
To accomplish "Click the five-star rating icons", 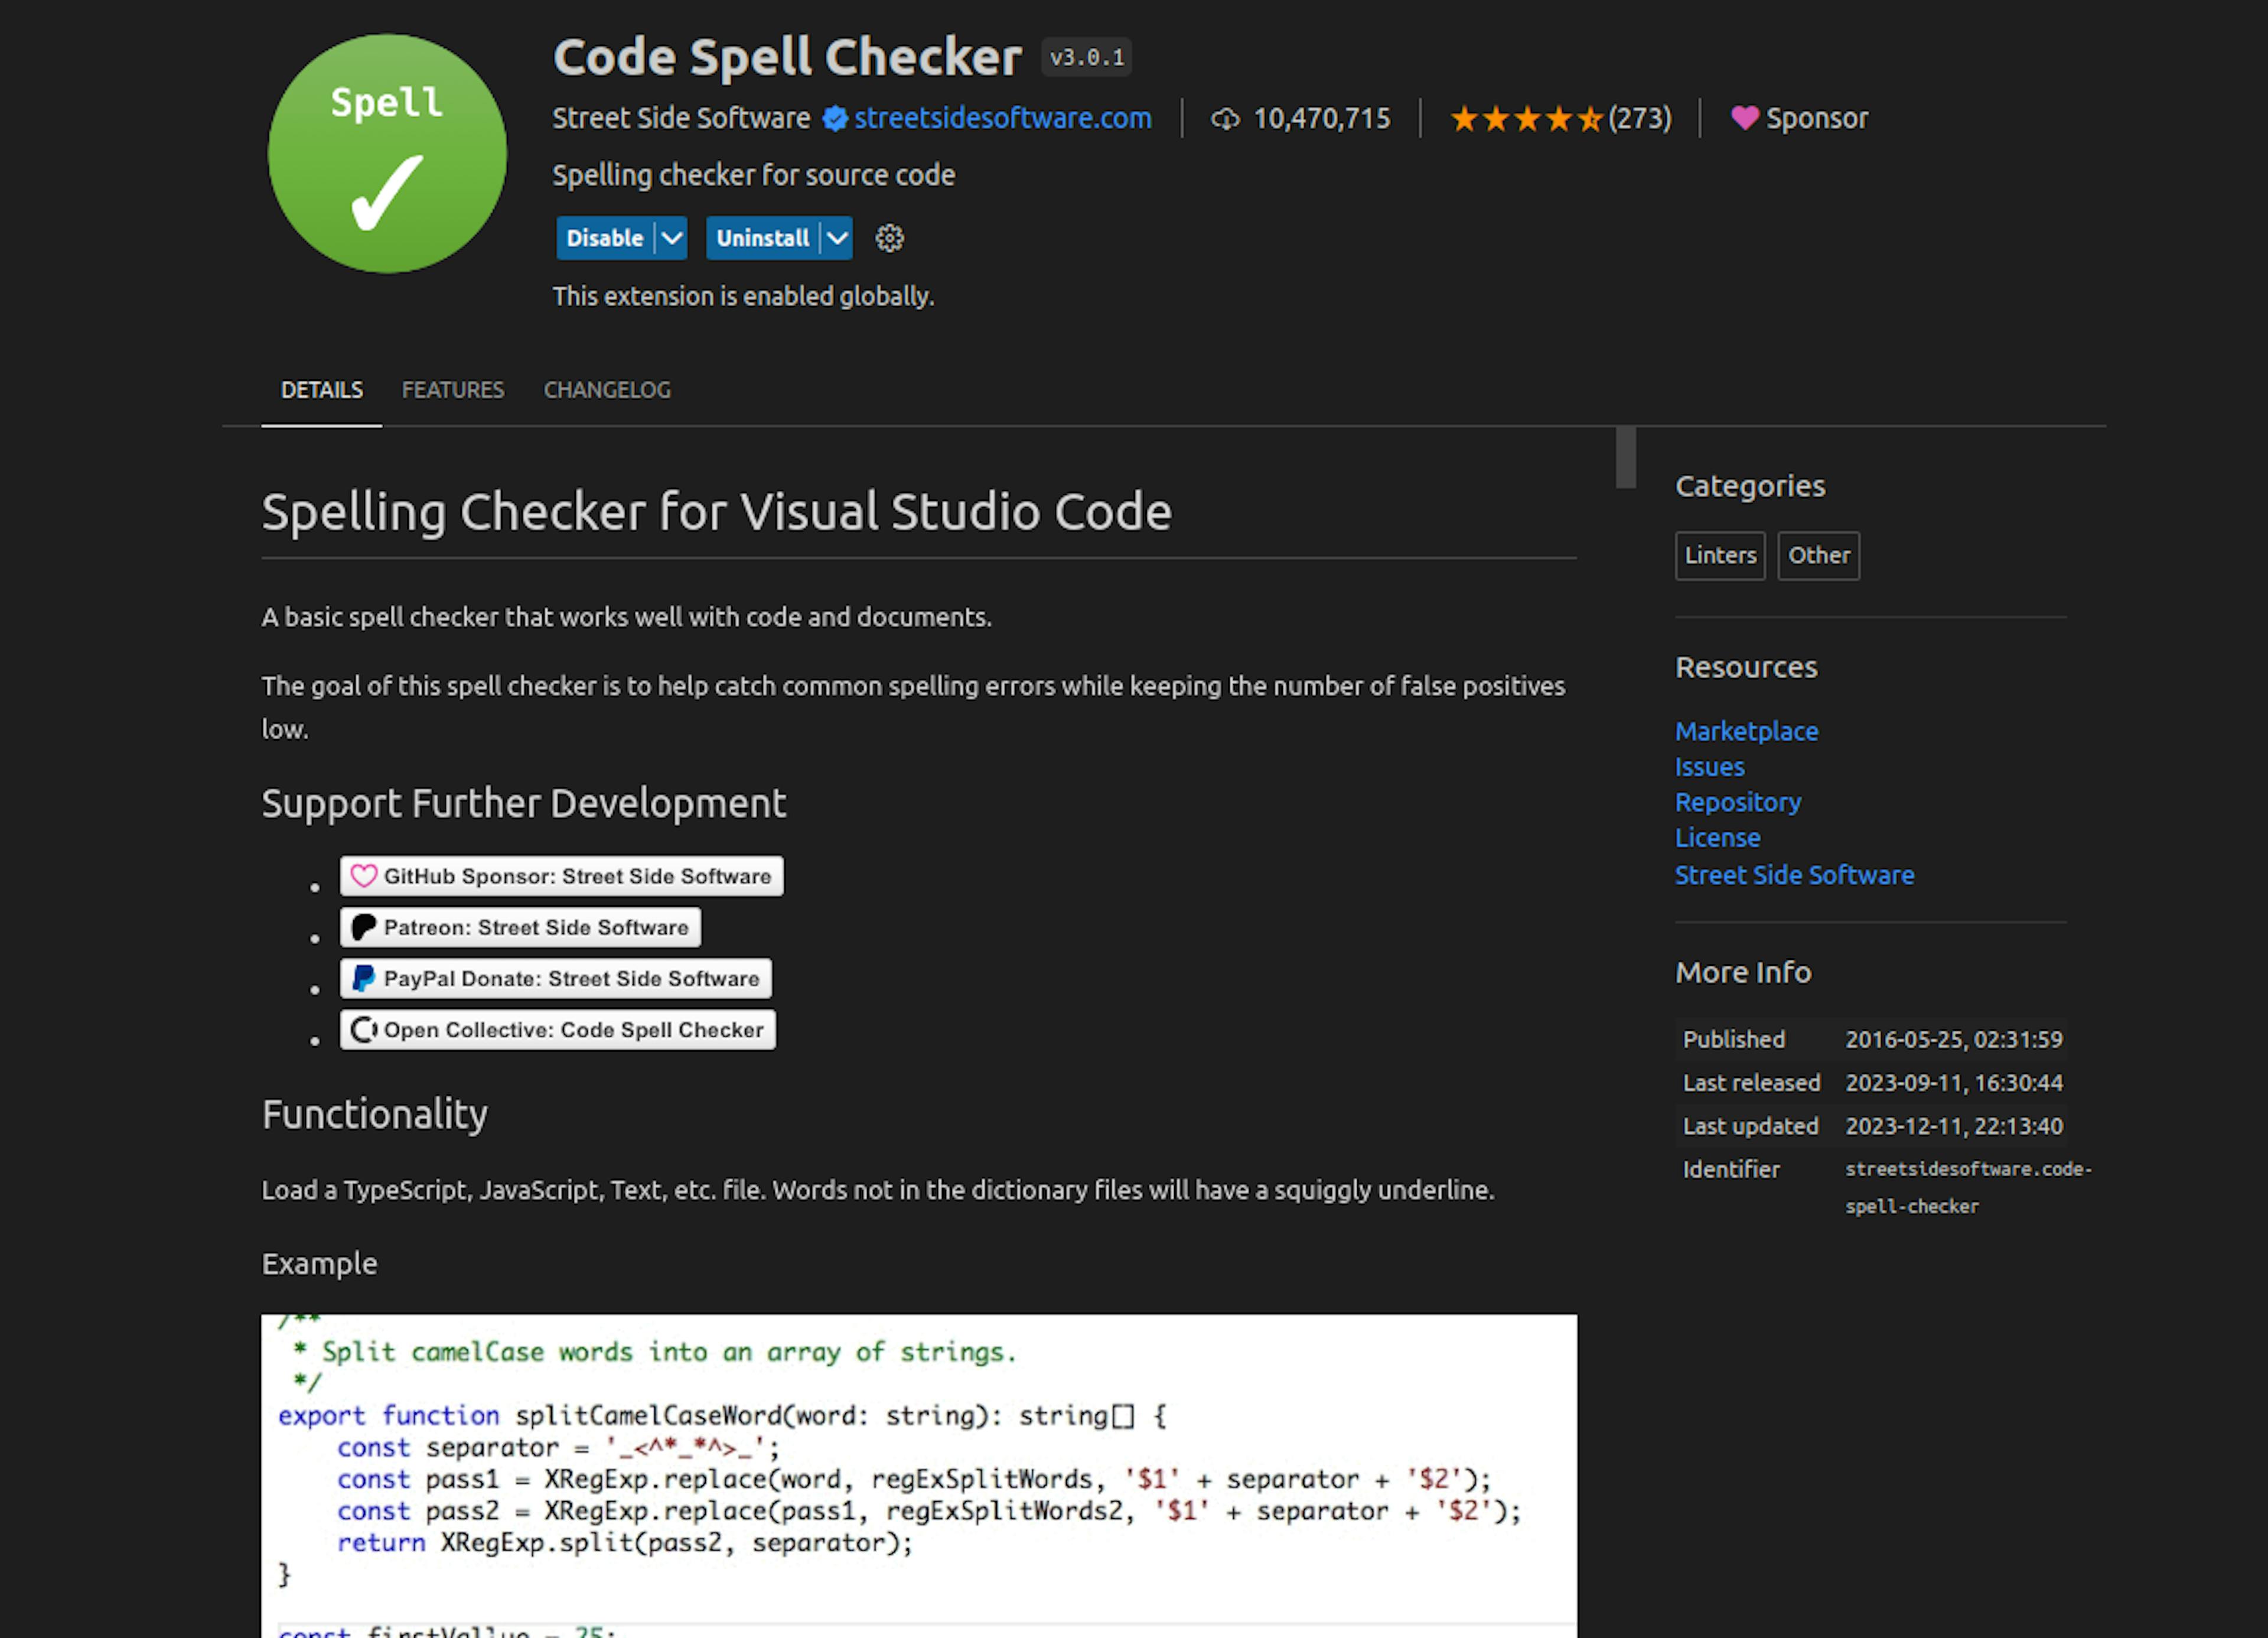I will click(1527, 119).
